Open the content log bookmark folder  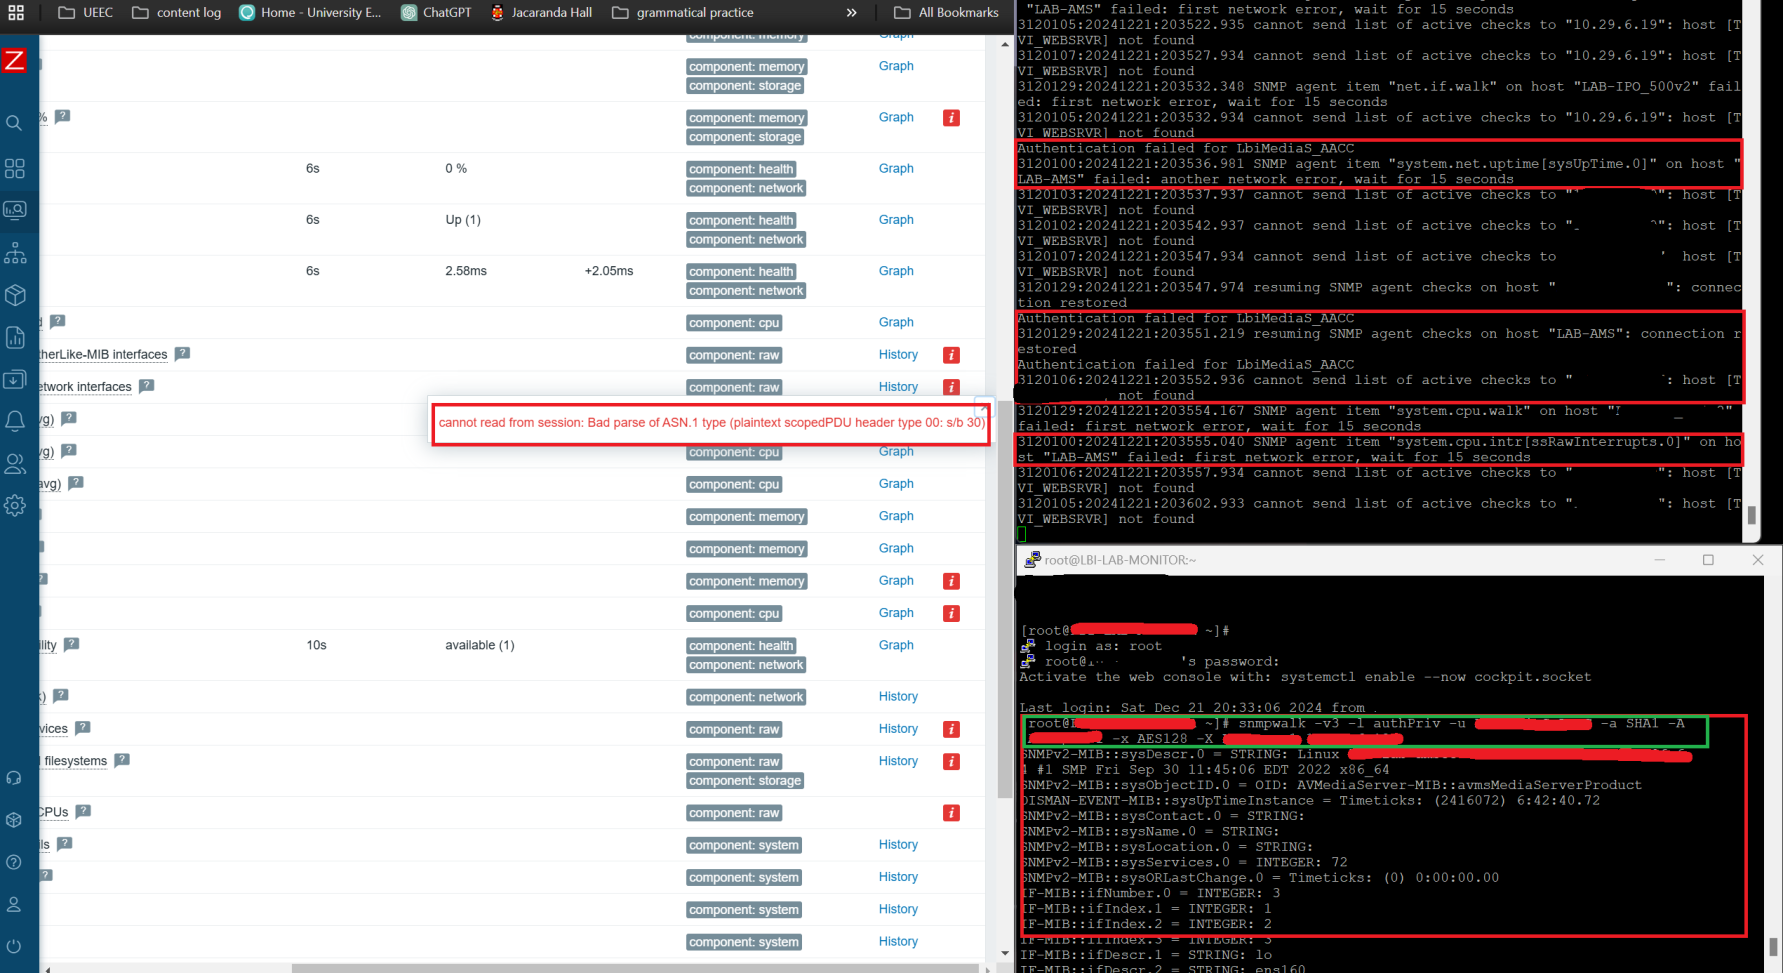click(x=177, y=13)
